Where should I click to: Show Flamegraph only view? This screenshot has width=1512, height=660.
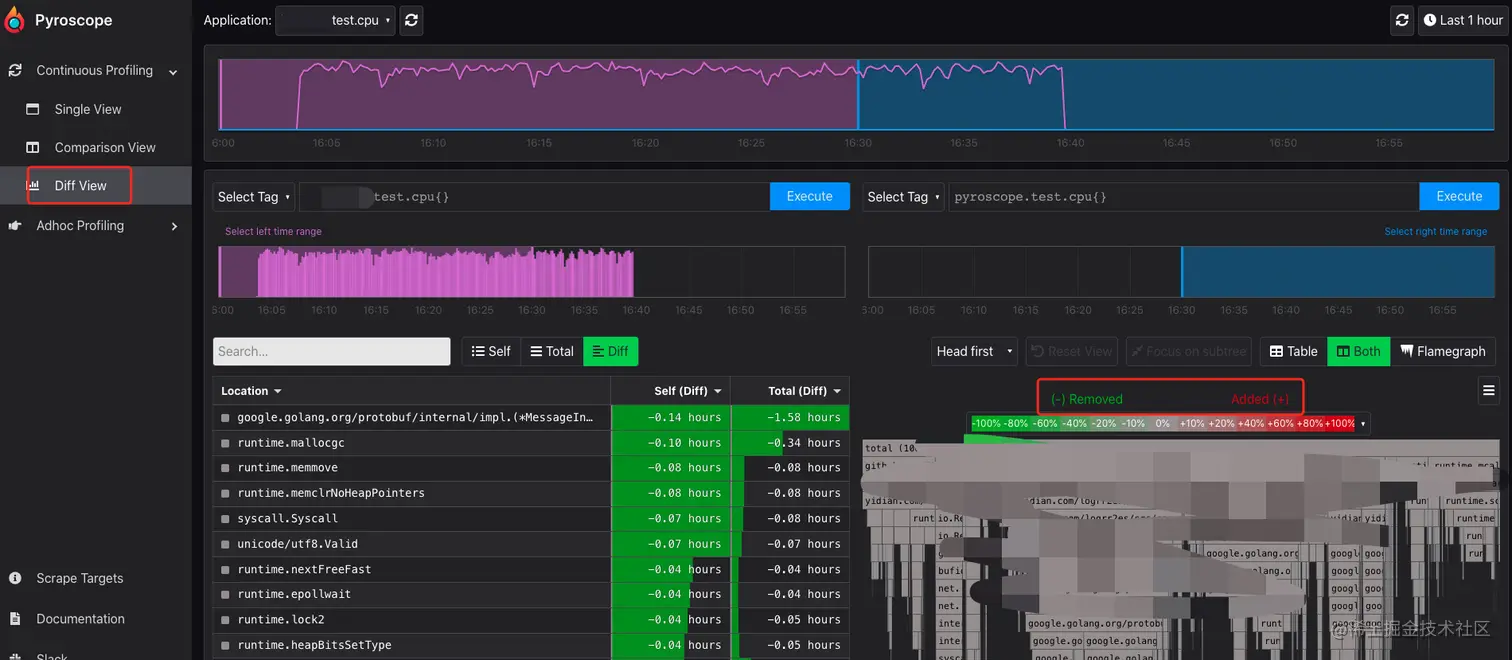coord(1442,351)
